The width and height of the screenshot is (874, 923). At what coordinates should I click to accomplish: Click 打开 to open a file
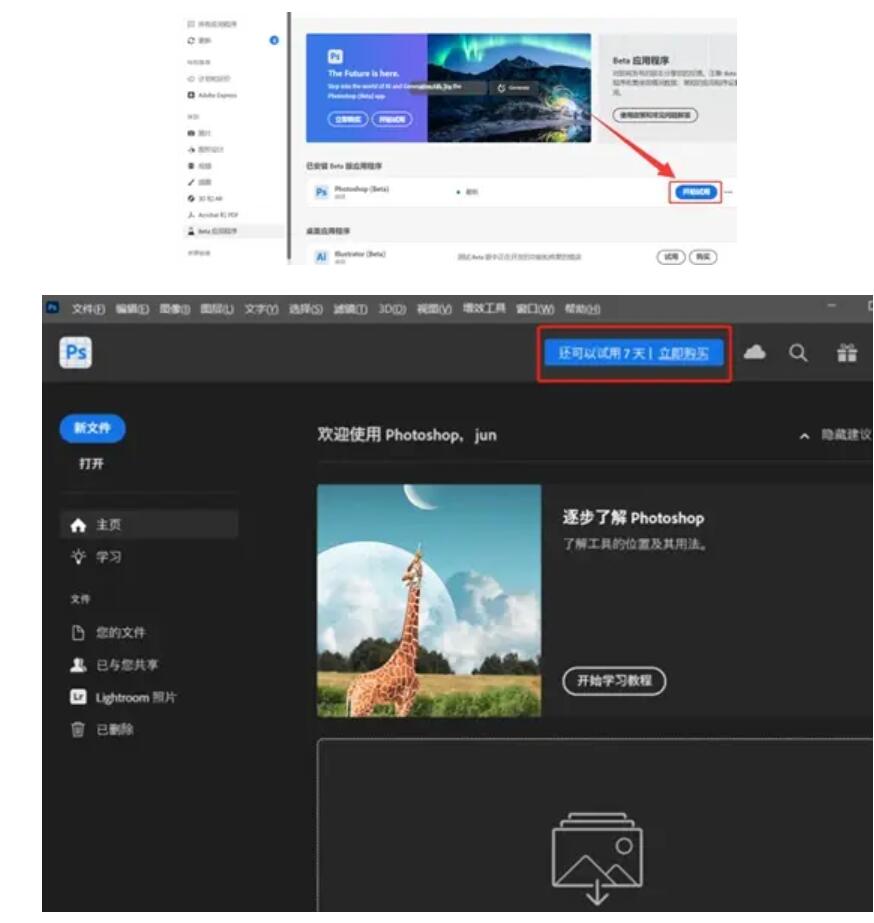click(x=91, y=464)
